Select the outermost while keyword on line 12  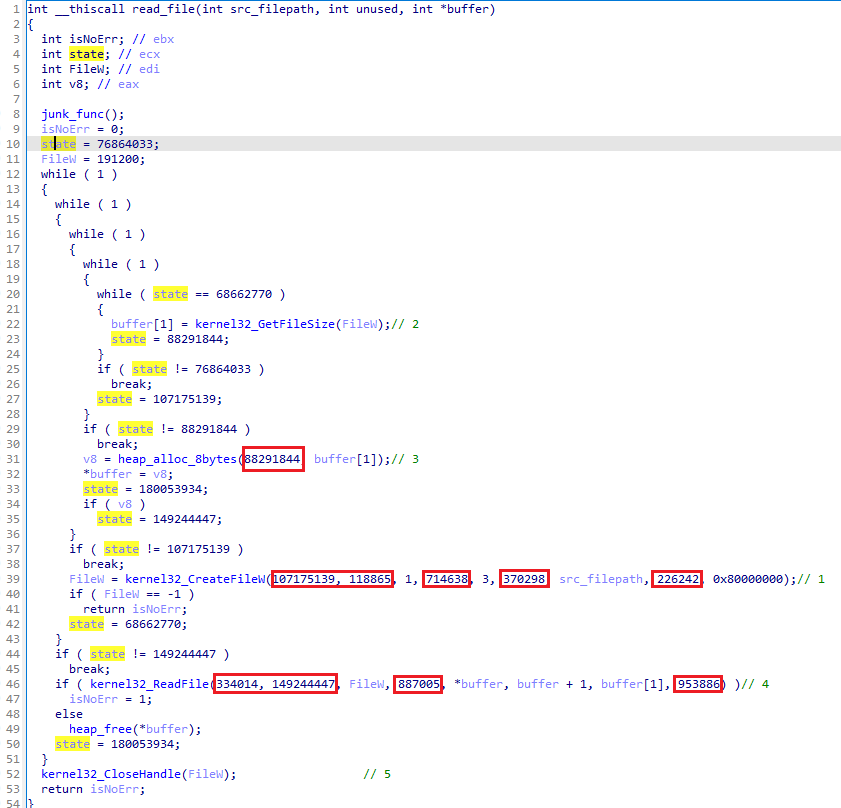pyautogui.click(x=58, y=174)
